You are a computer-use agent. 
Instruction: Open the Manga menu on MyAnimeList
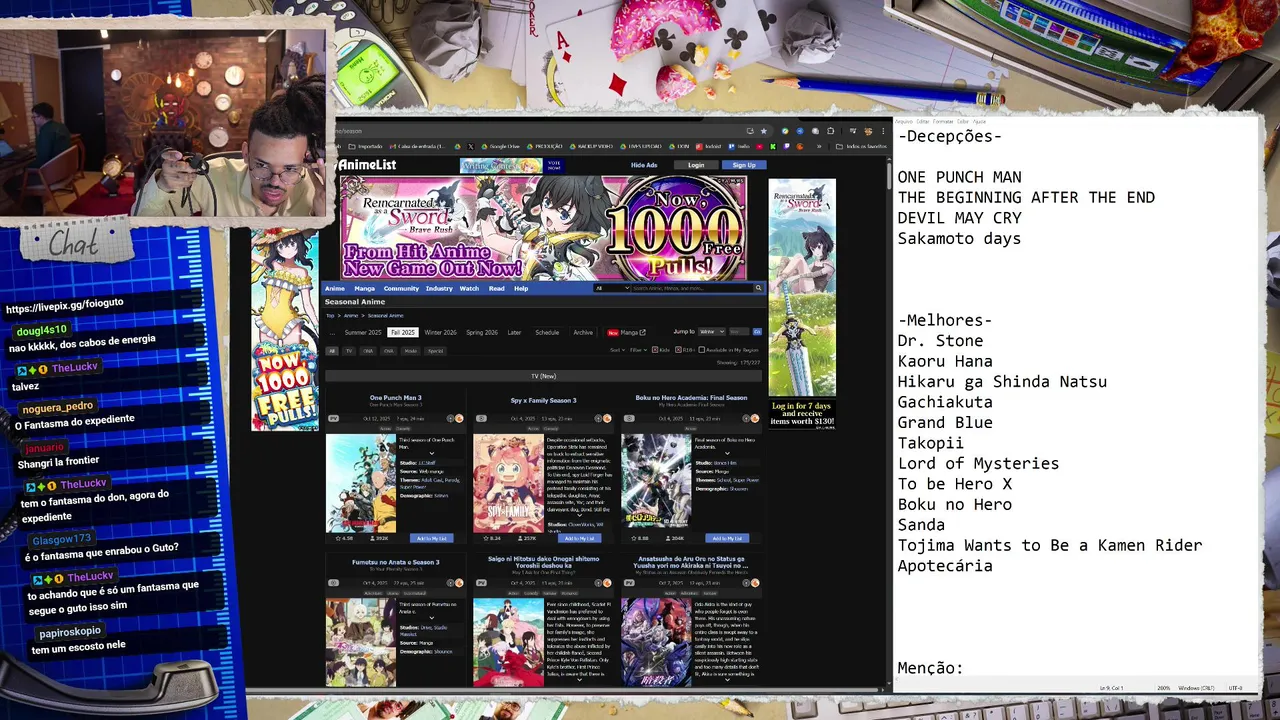tap(365, 288)
